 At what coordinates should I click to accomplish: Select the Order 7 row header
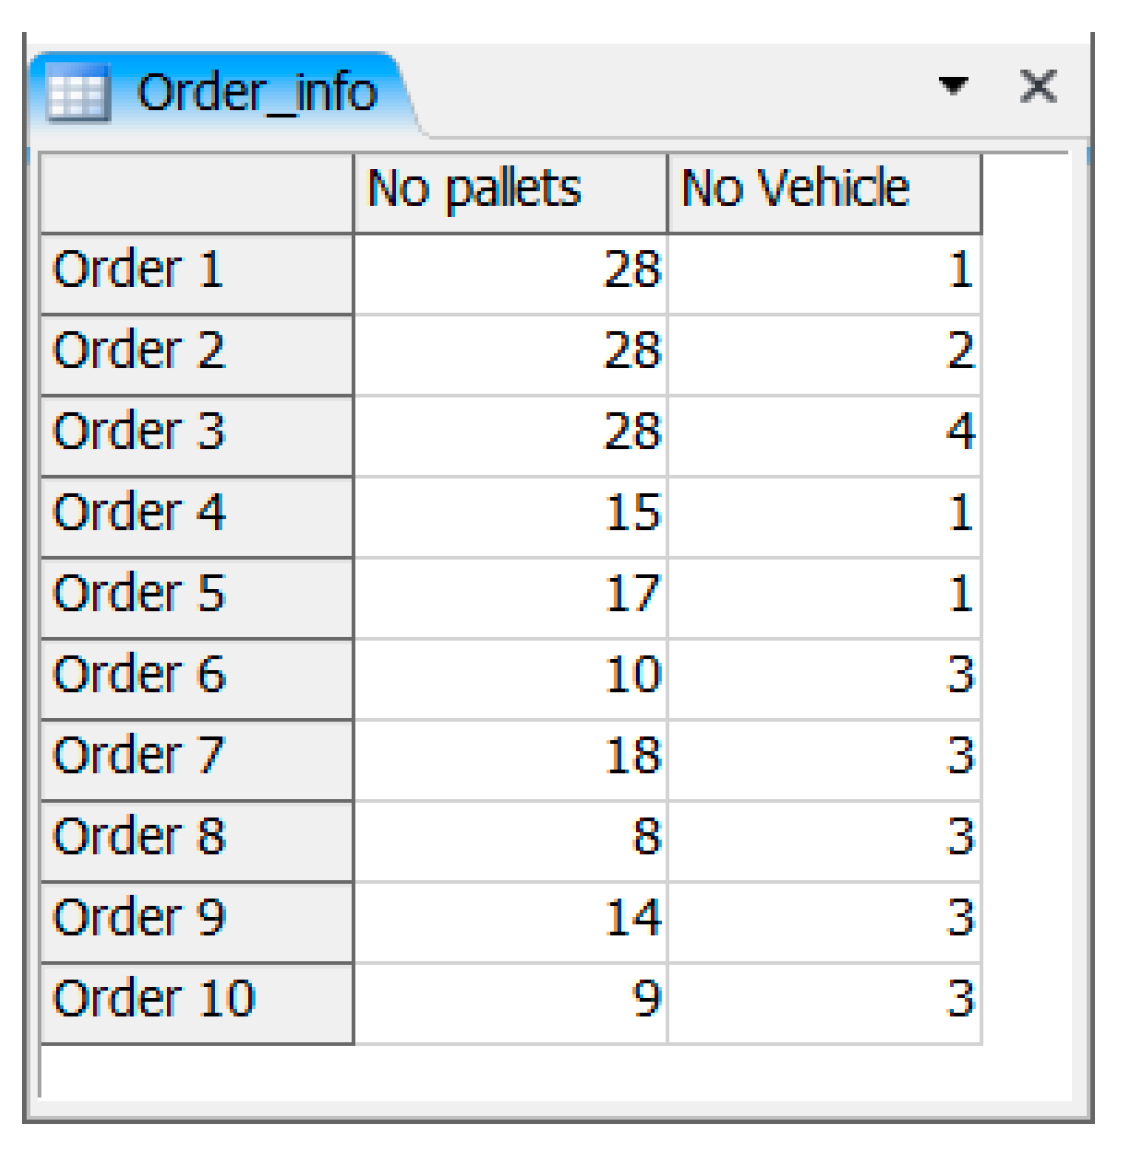pyautogui.click(x=197, y=759)
